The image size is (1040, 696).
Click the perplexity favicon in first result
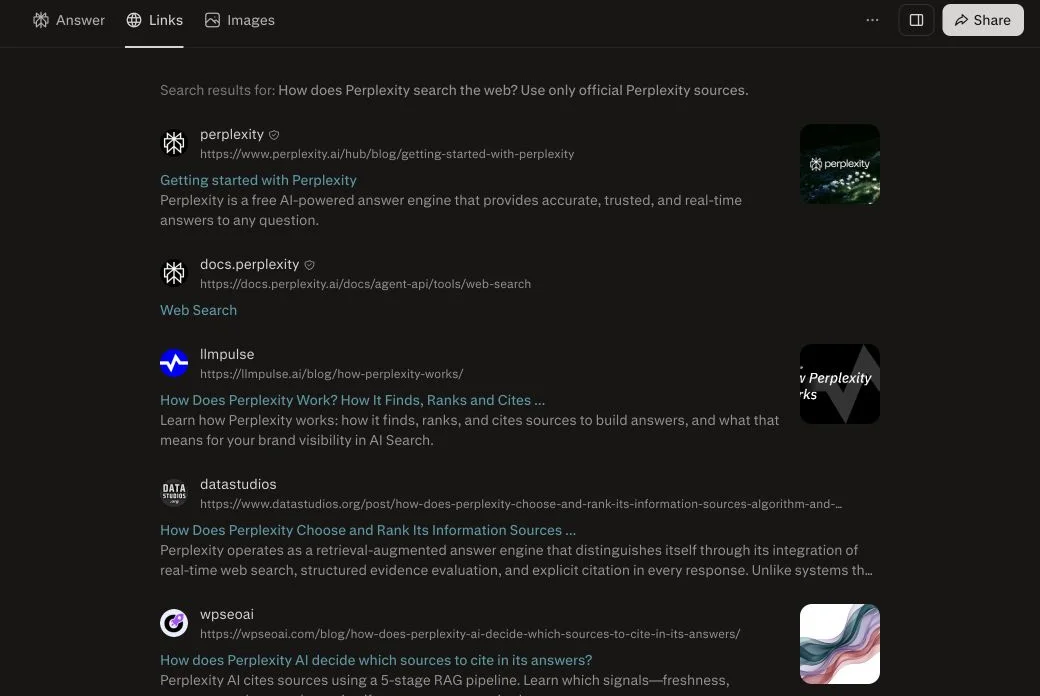coord(174,143)
